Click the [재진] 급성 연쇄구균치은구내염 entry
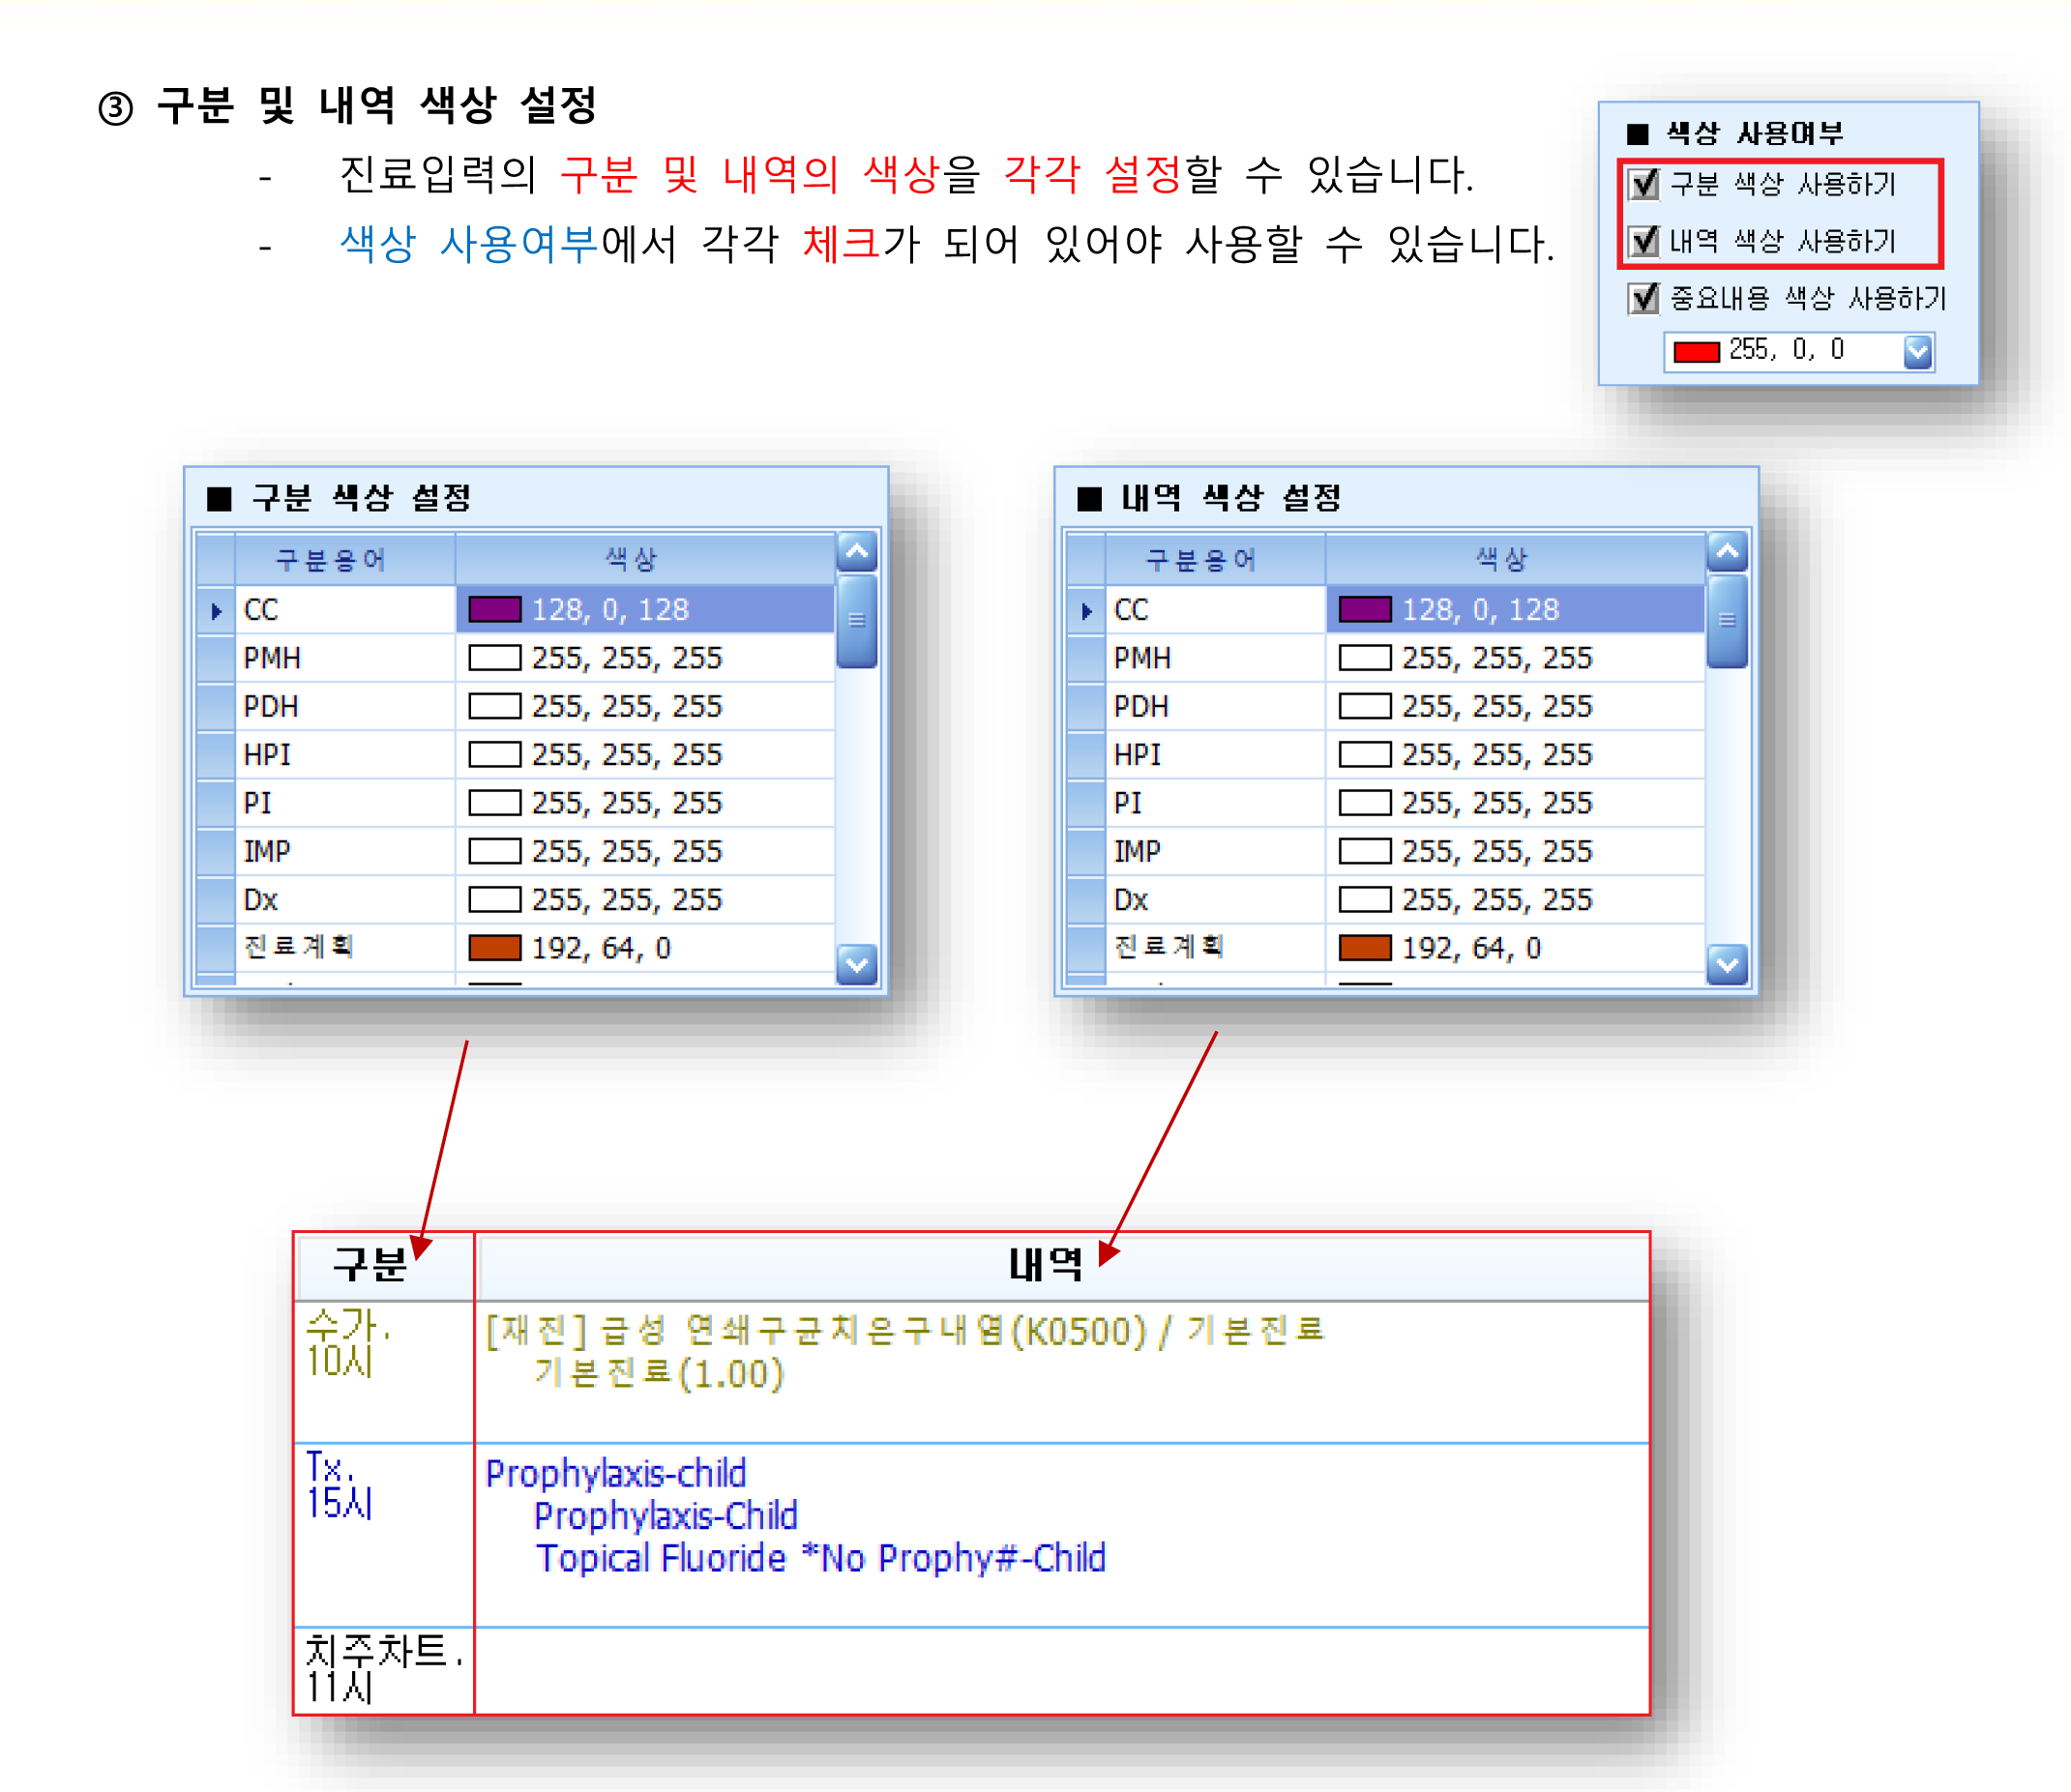The width and height of the screenshot is (2071, 1792). (x=905, y=1331)
